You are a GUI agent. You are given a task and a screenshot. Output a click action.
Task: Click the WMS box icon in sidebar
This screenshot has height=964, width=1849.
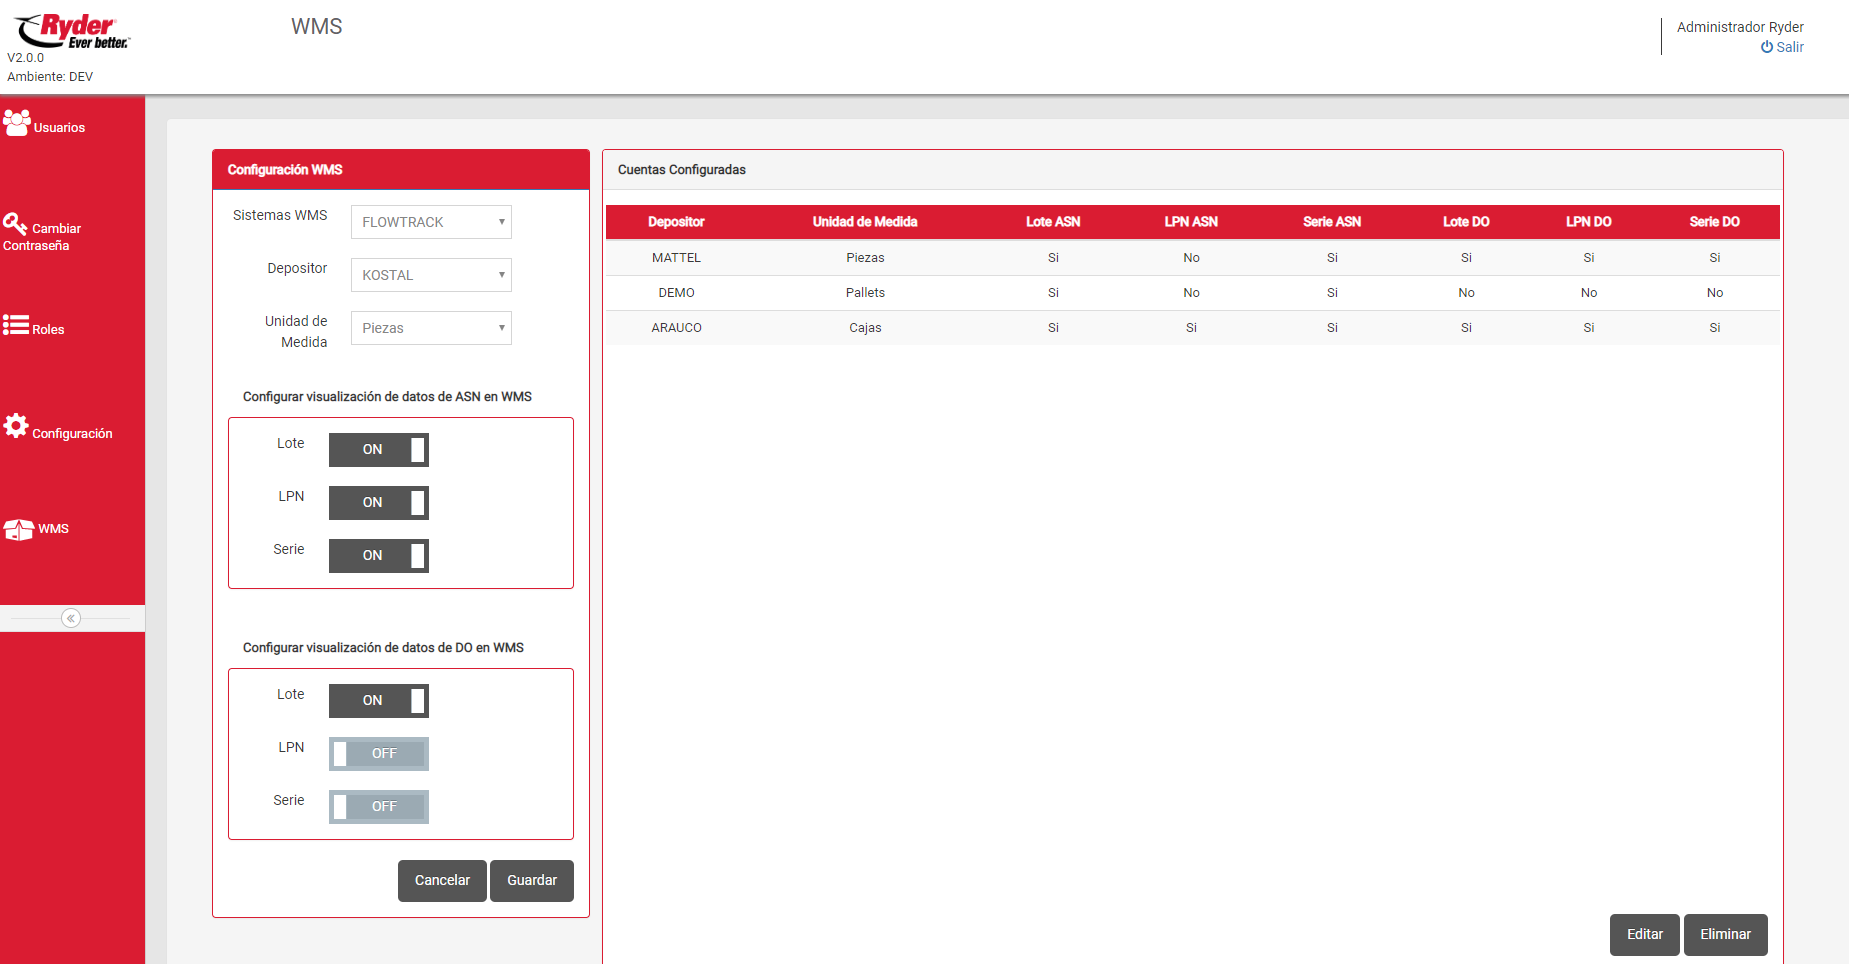tap(18, 529)
